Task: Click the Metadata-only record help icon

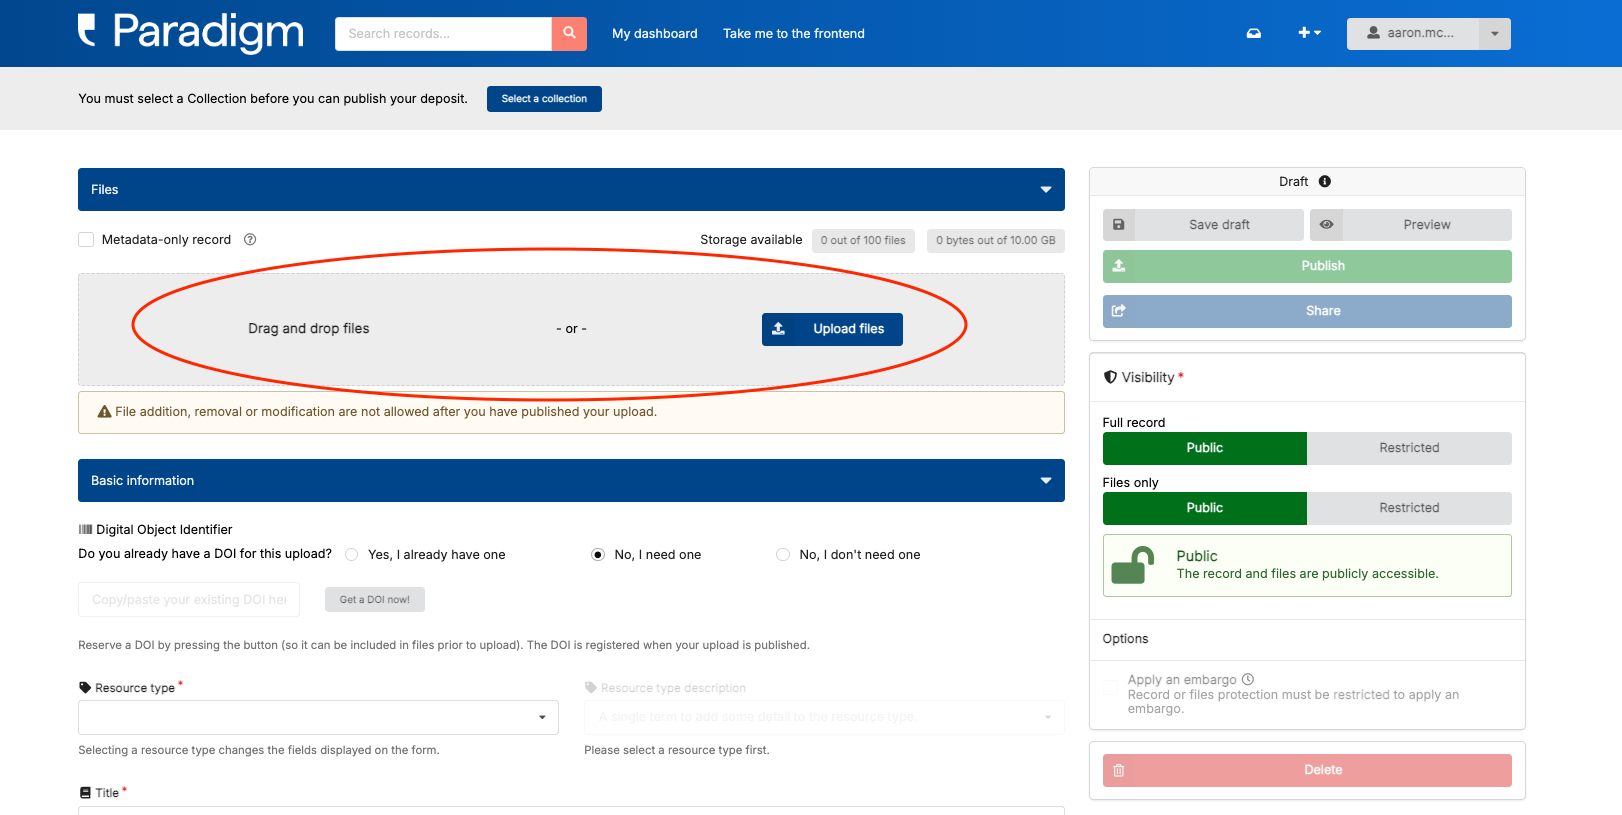Action: point(250,240)
